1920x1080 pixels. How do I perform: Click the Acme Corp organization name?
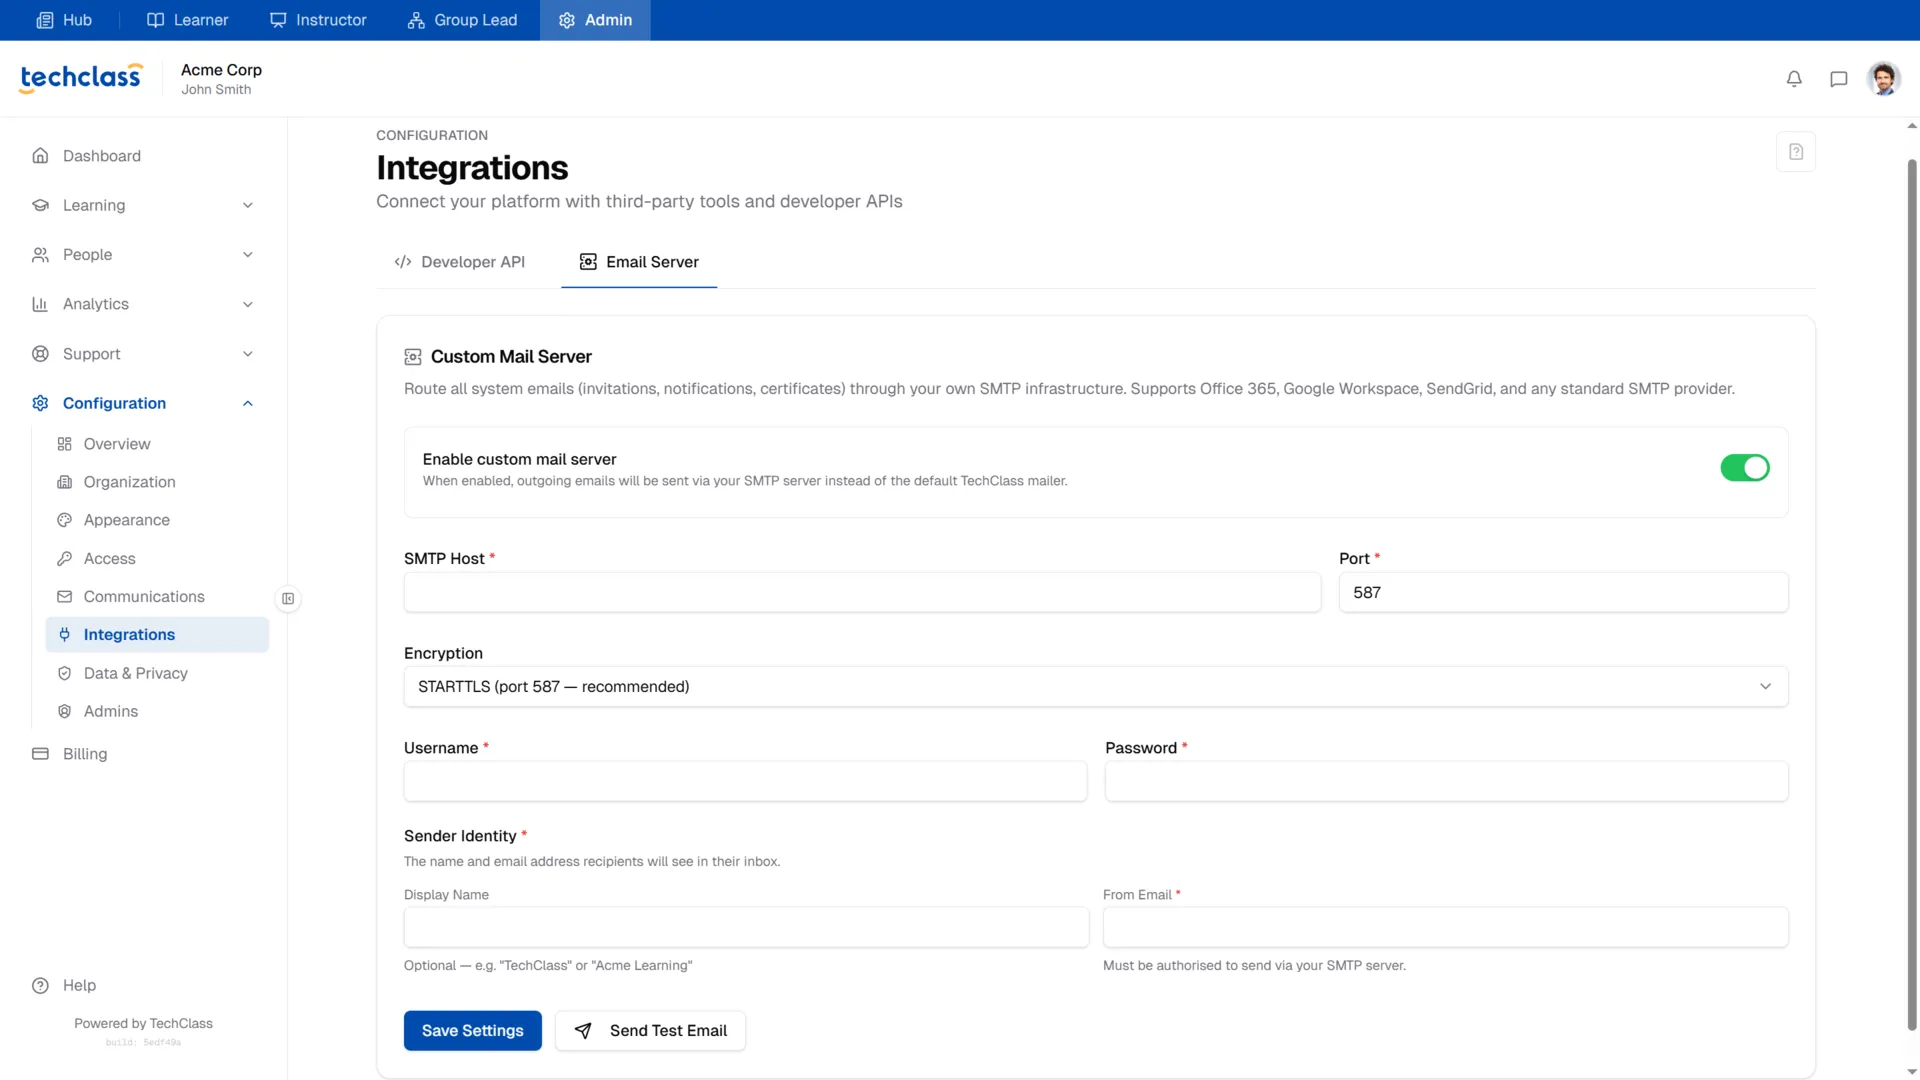[221, 70]
